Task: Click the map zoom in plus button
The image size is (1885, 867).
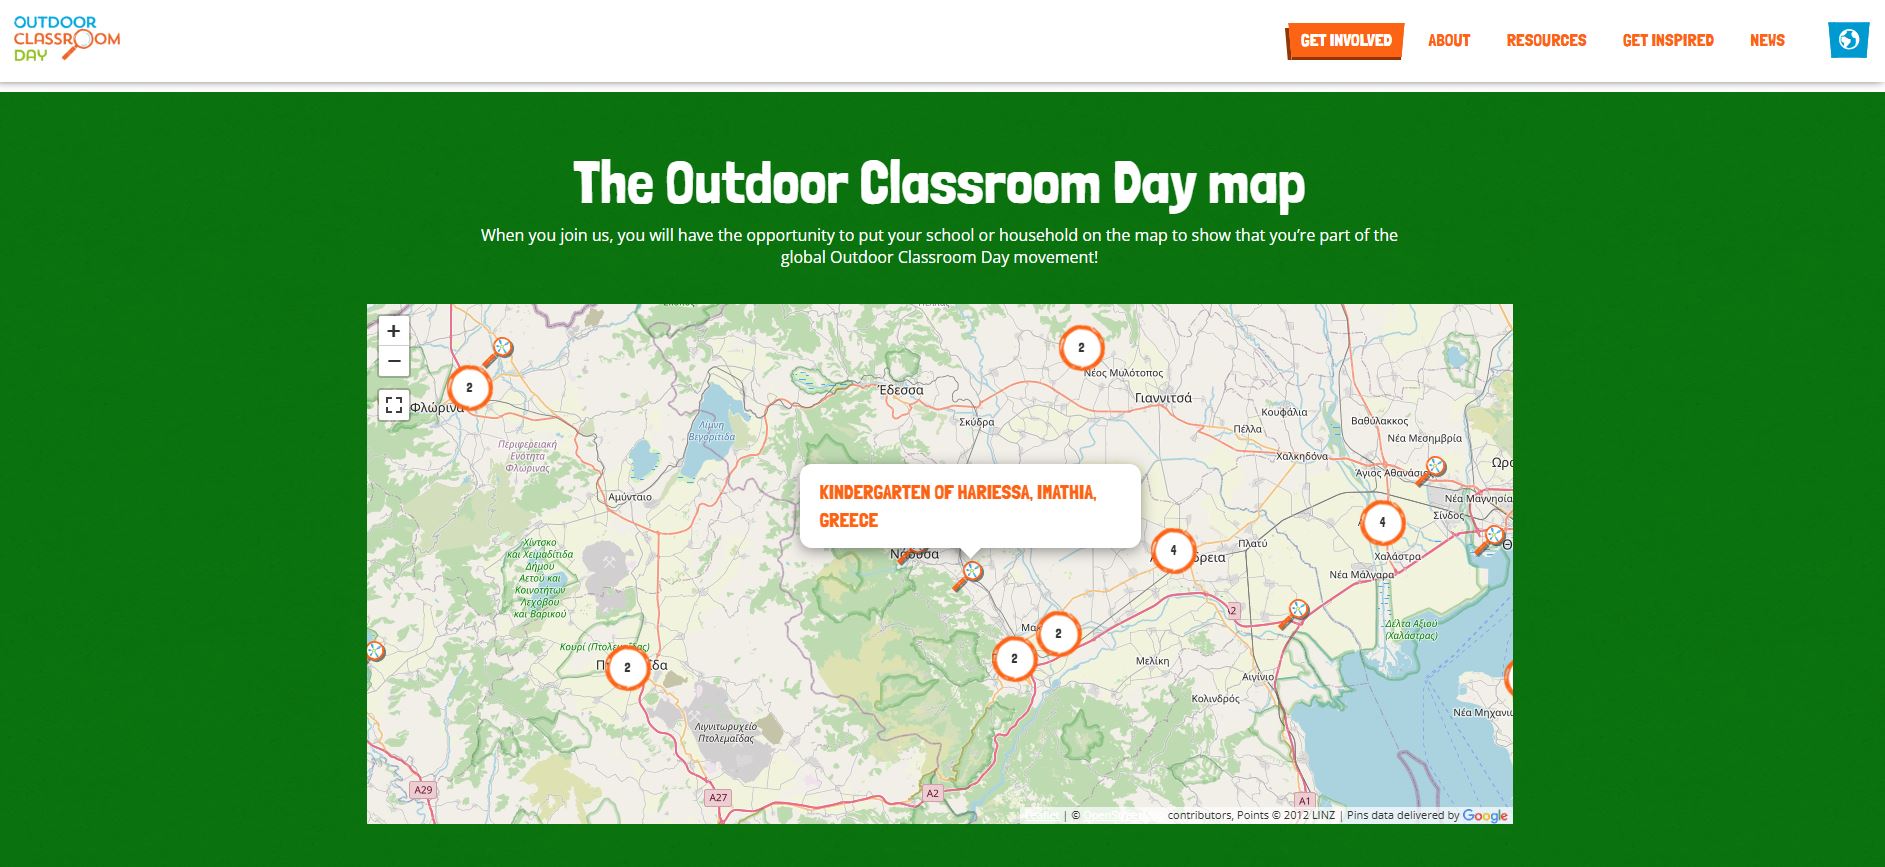Action: 394,331
